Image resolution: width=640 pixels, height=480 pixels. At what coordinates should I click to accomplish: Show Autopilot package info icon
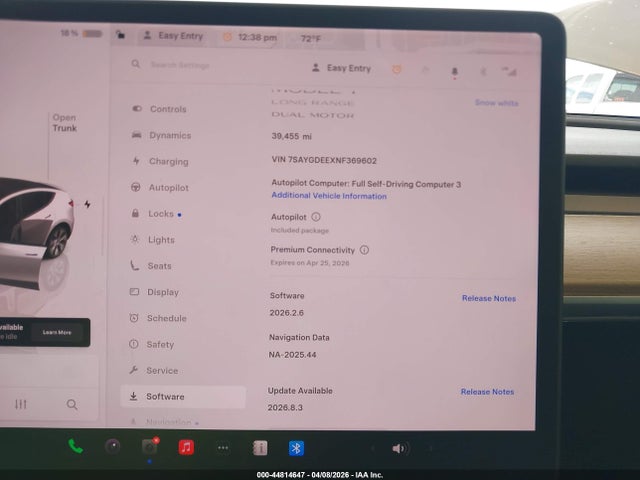[x=316, y=217]
